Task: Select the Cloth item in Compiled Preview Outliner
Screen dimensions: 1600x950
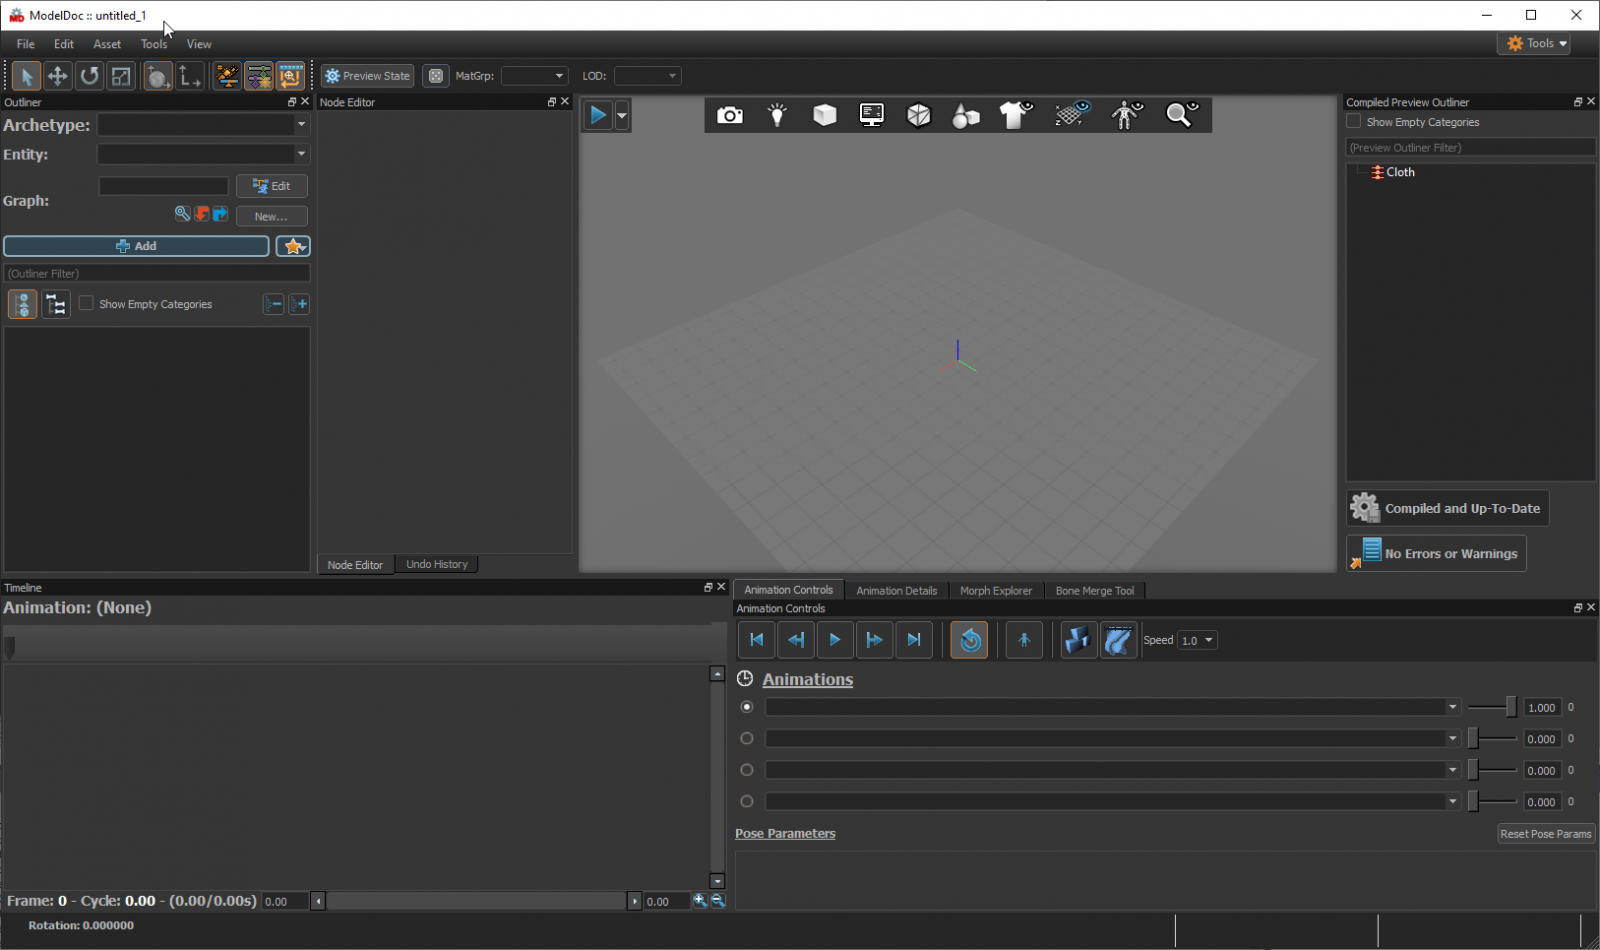Action: click(x=1400, y=171)
